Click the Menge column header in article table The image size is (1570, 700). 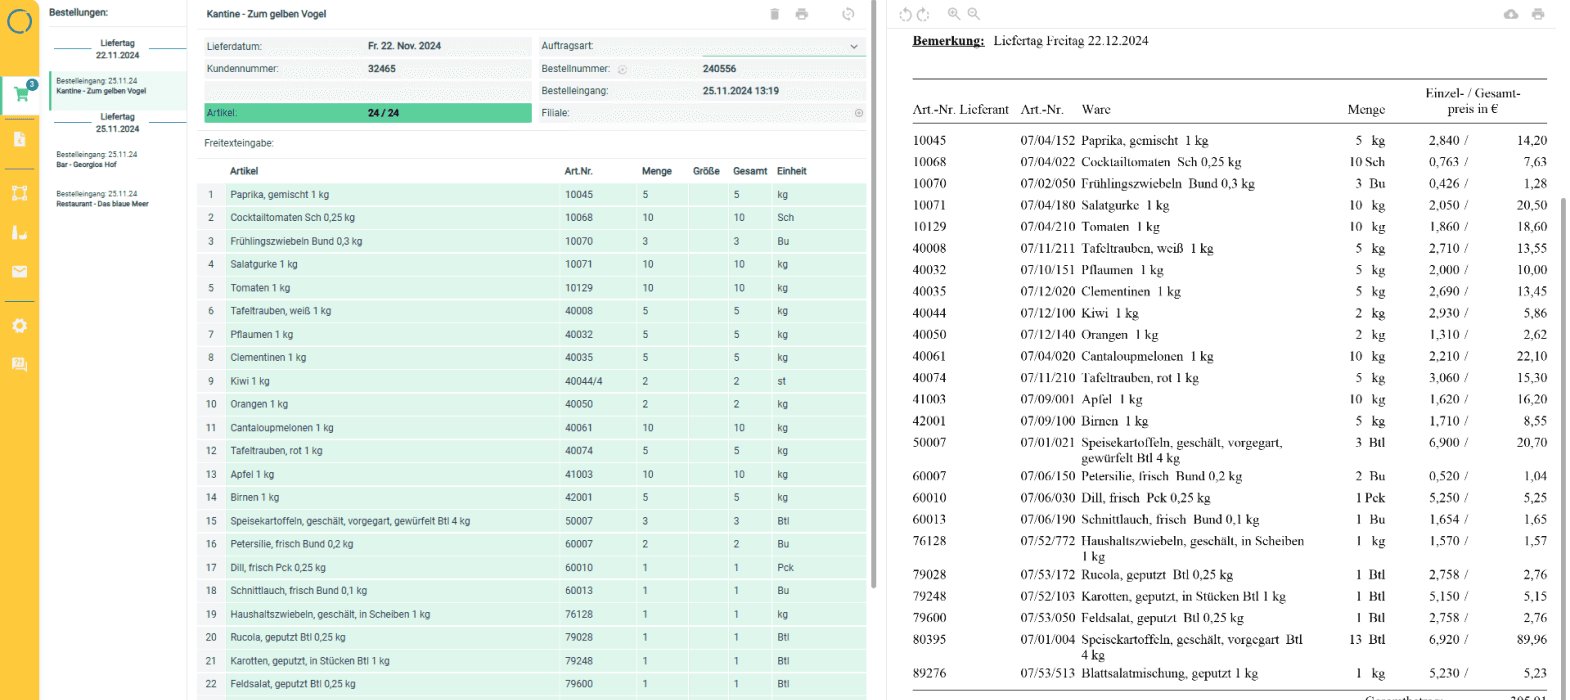coord(656,171)
